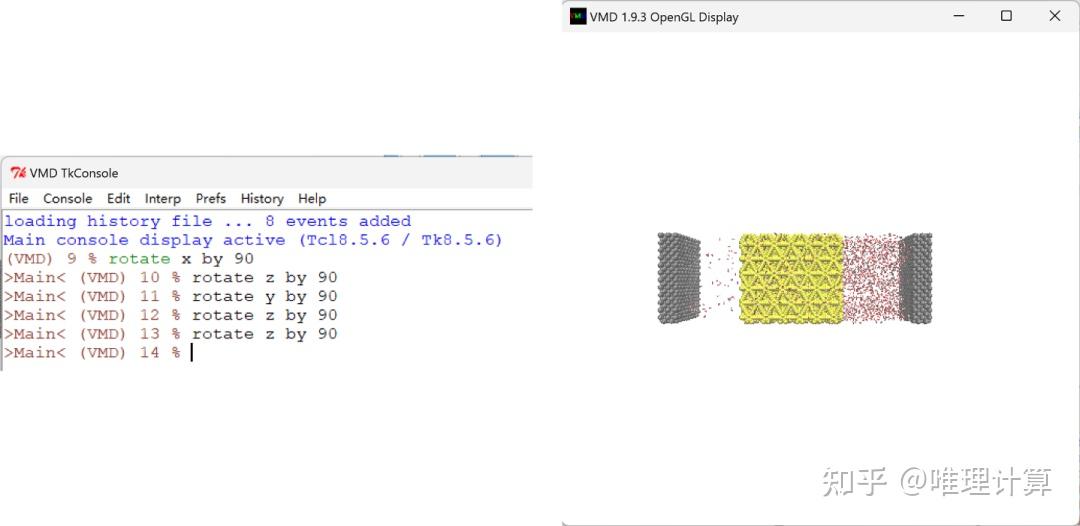Click the yellow crystal structure in display

pyautogui.click(x=791, y=278)
